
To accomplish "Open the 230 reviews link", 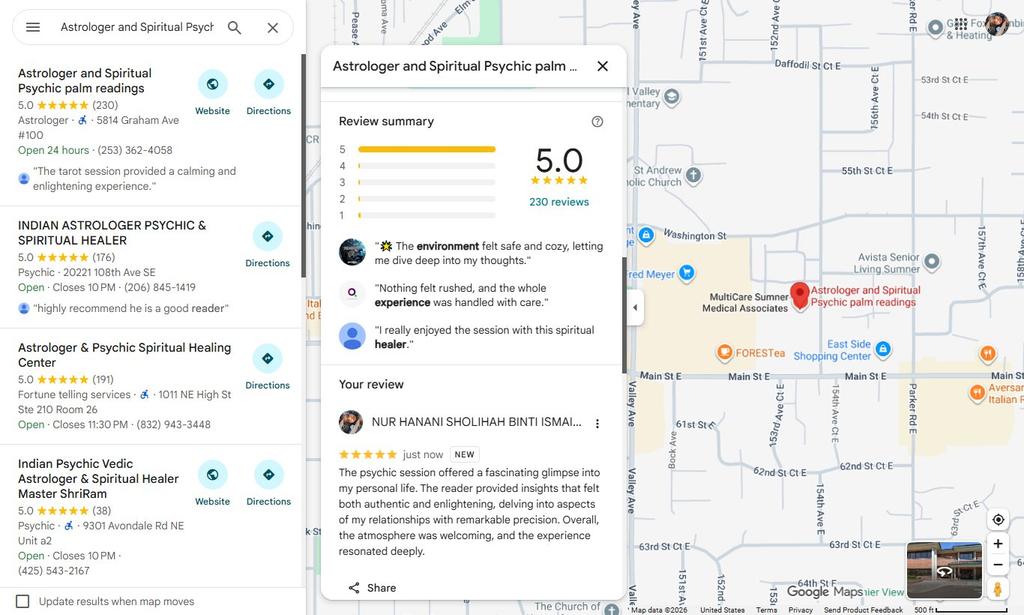I will pos(559,202).
